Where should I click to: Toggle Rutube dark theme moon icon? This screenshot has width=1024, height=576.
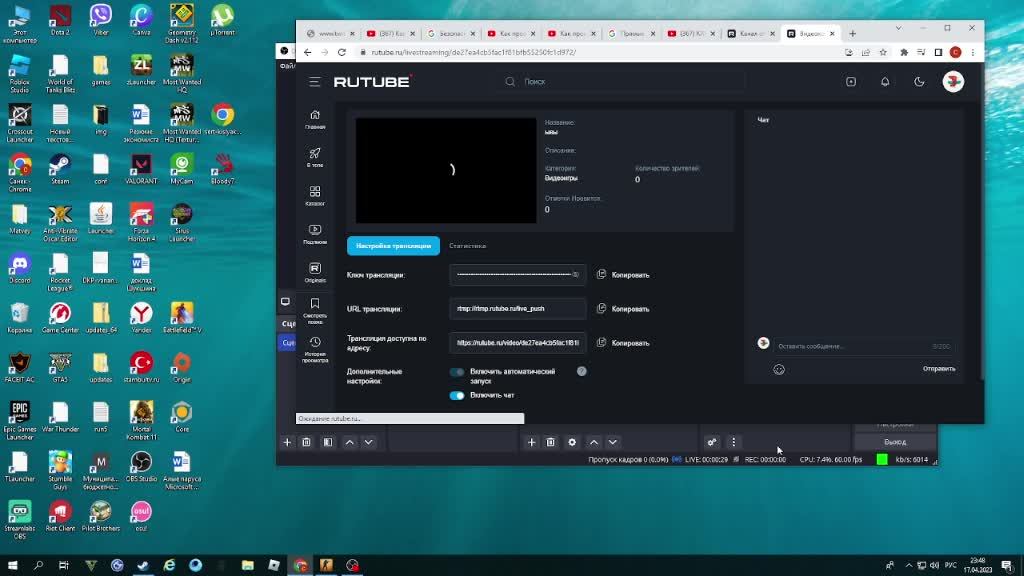919,82
